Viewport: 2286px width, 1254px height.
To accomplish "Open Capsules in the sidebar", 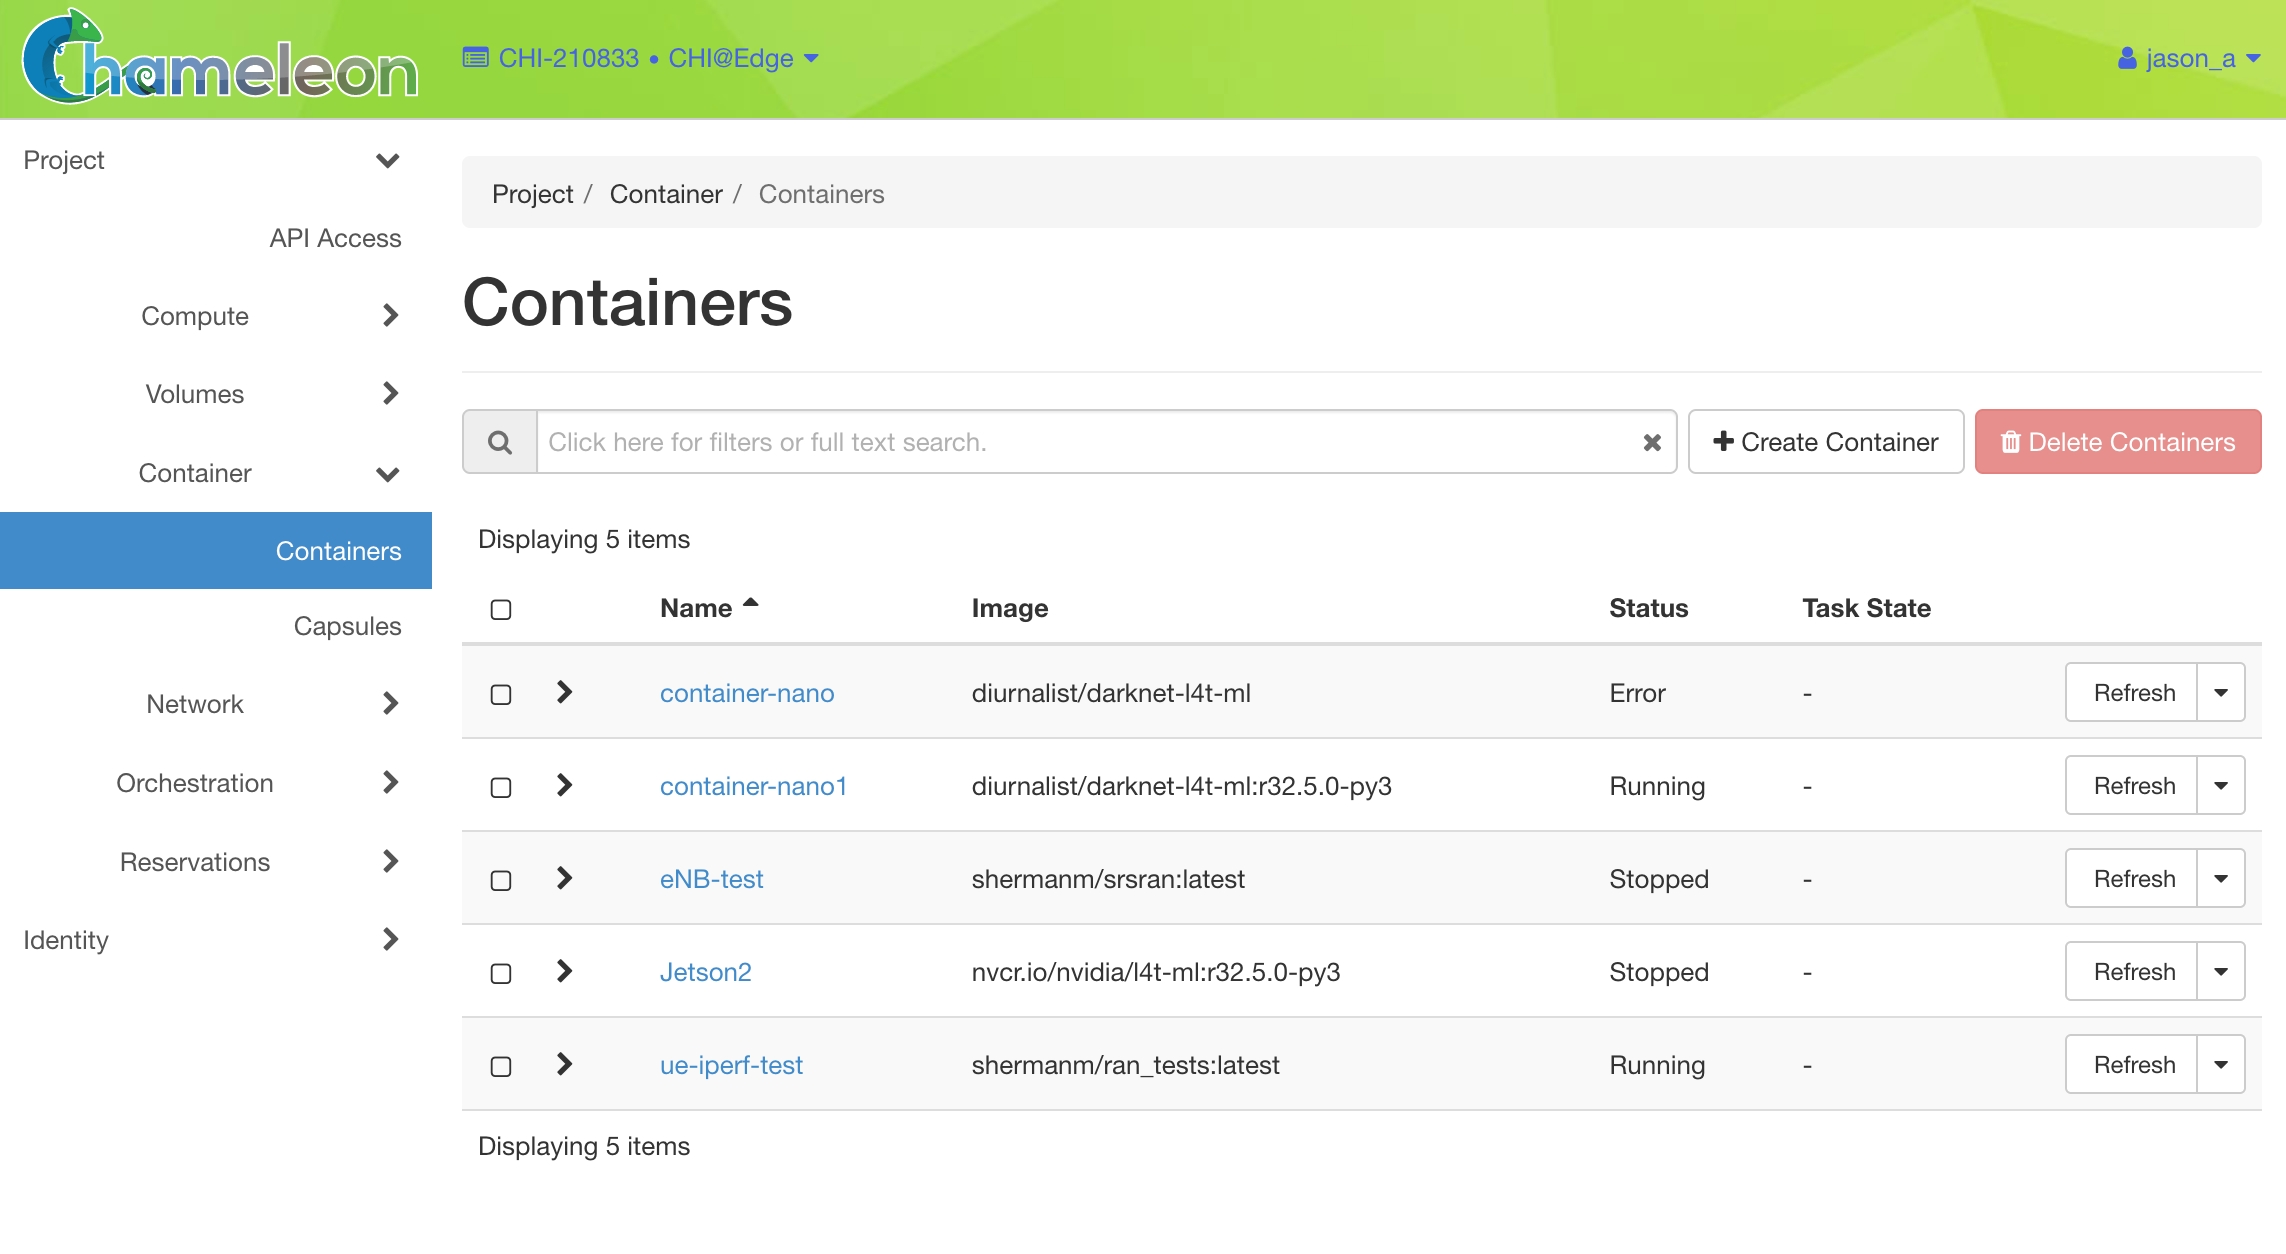I will 347,626.
